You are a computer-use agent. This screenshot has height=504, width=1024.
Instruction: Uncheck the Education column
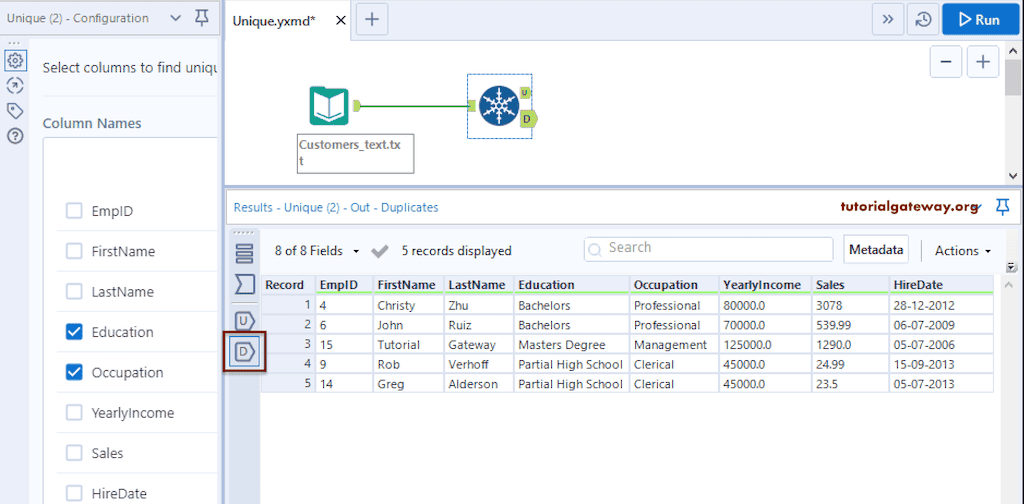tap(74, 332)
